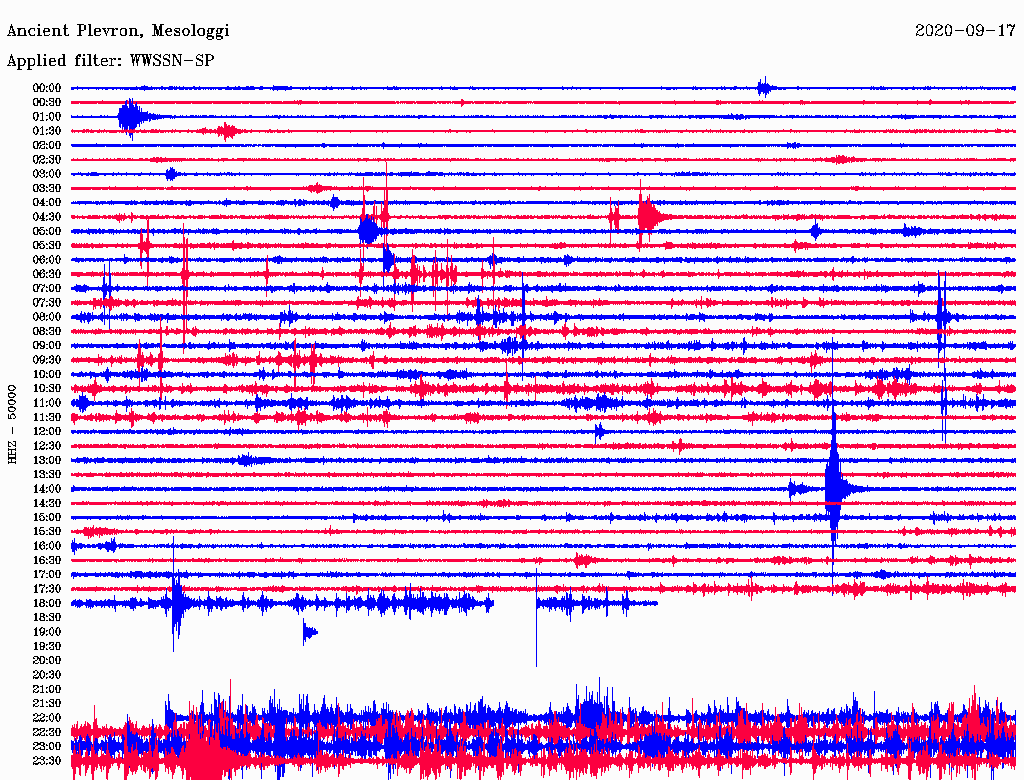Click the 08:00 time label
The height and width of the screenshot is (780, 1024).
pos(47,317)
